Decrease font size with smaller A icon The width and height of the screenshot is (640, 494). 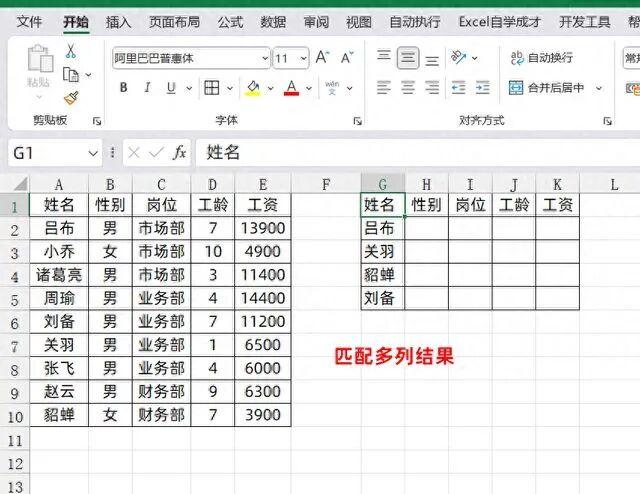pyautogui.click(x=347, y=58)
